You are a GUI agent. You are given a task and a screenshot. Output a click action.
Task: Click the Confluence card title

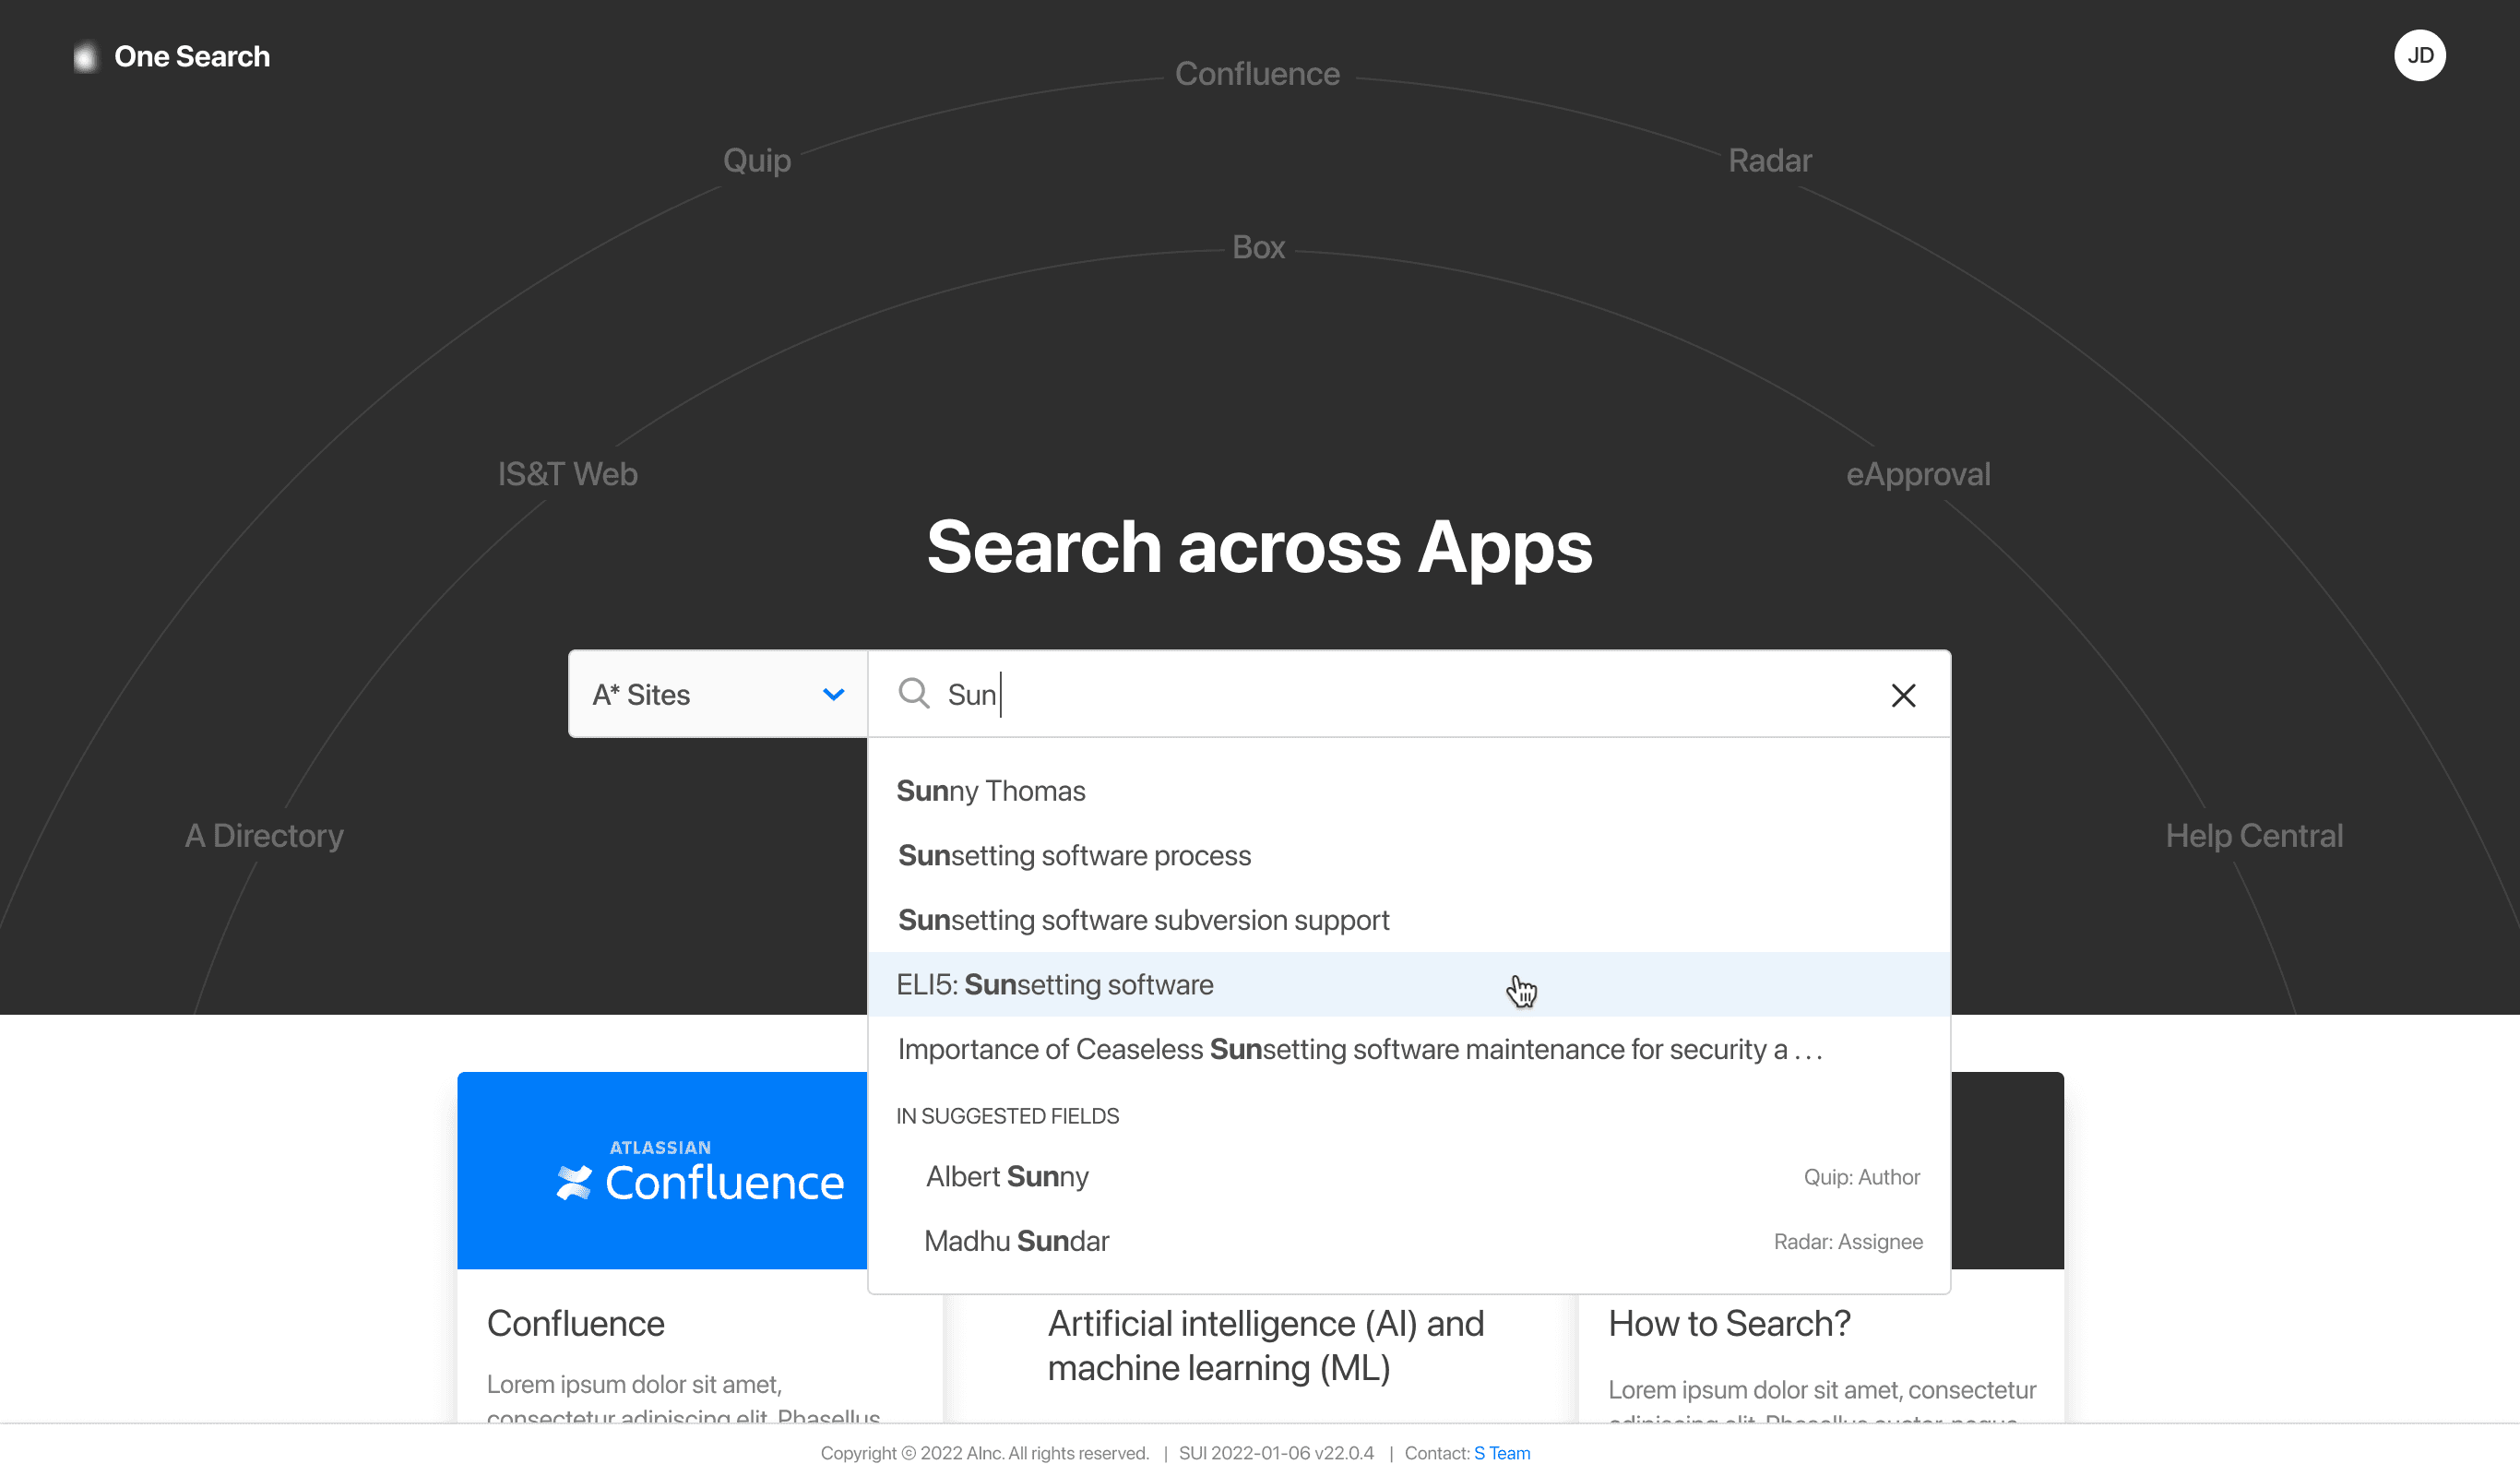pyautogui.click(x=575, y=1323)
